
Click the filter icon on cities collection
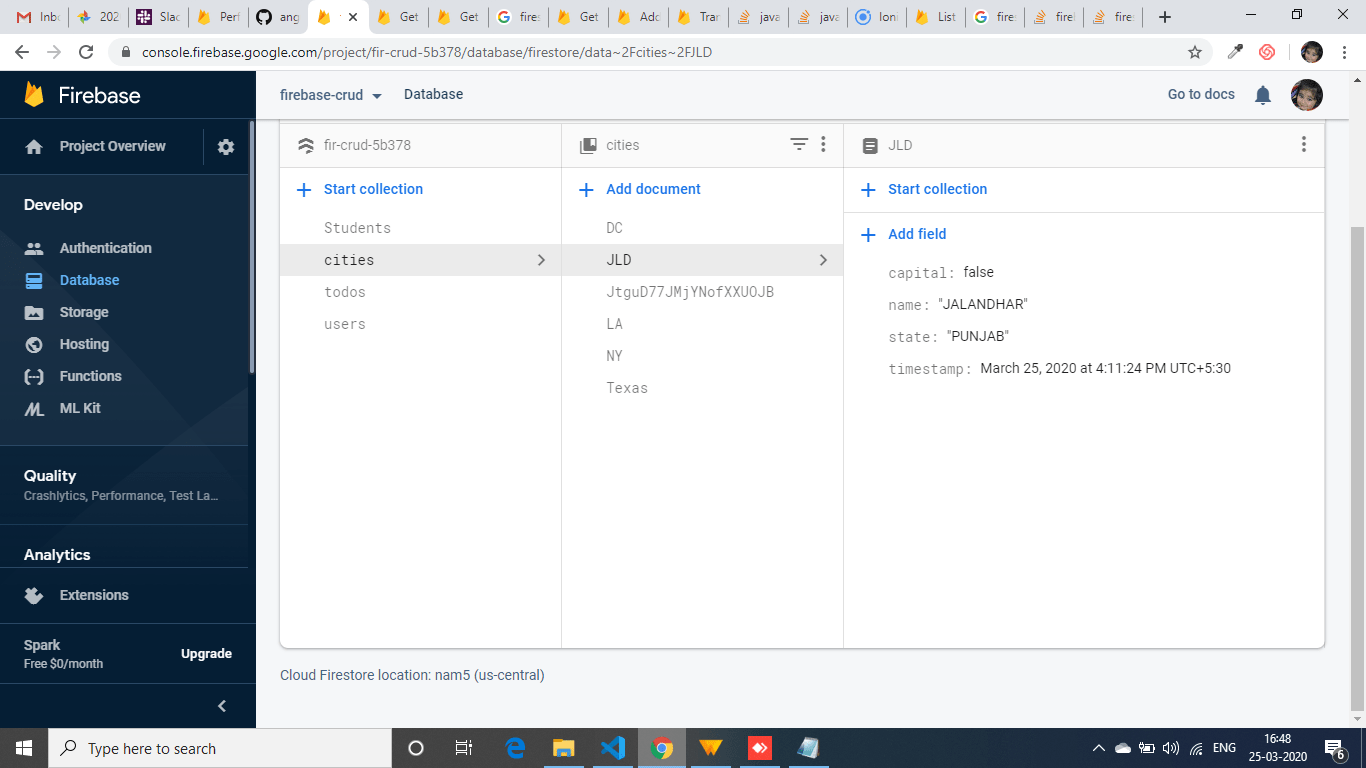tap(798, 144)
